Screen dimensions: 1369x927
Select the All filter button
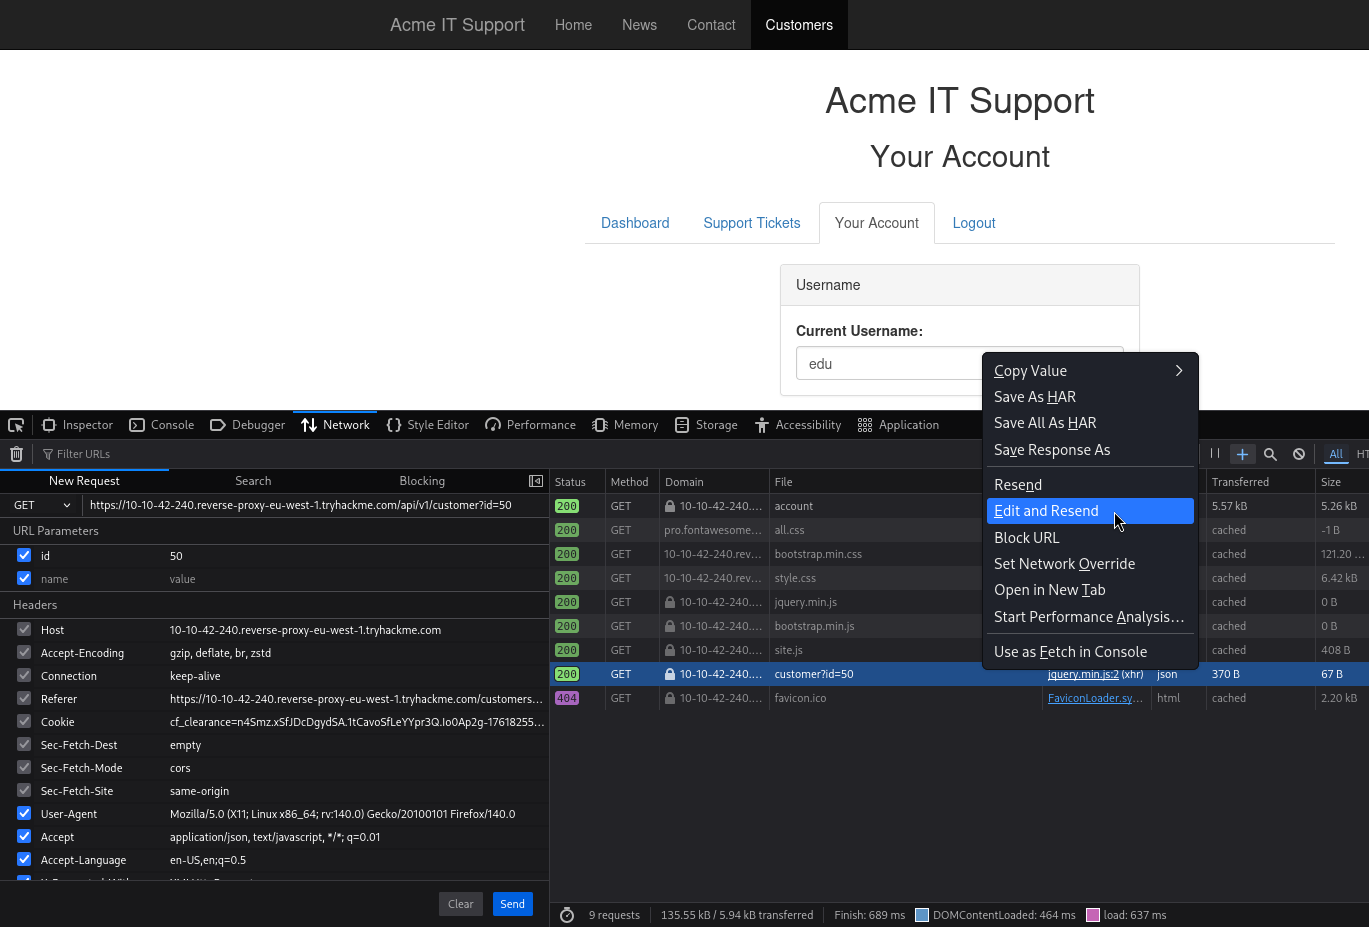pos(1336,454)
